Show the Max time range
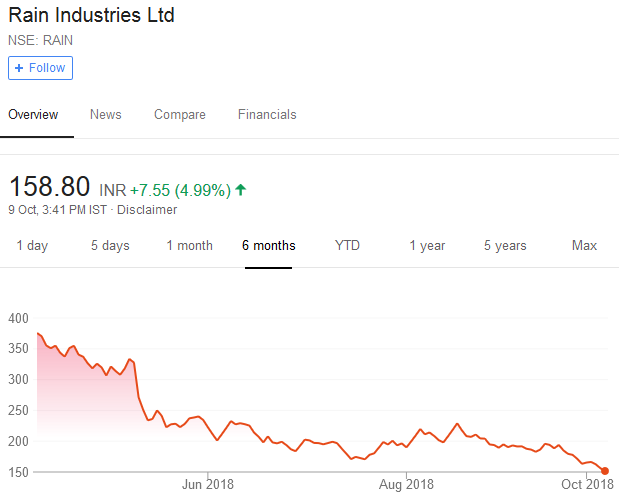 point(584,246)
